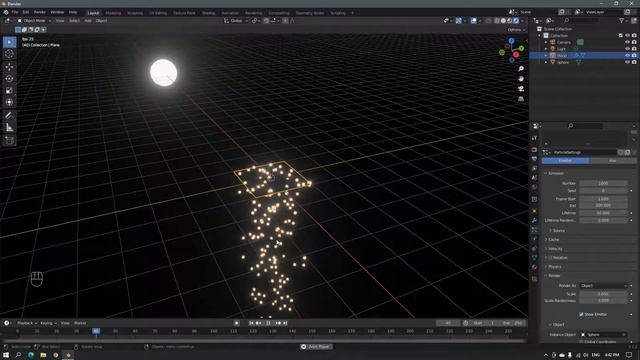Toggle viewport overlays button
This screenshot has width=640, height=360.
(473, 21)
